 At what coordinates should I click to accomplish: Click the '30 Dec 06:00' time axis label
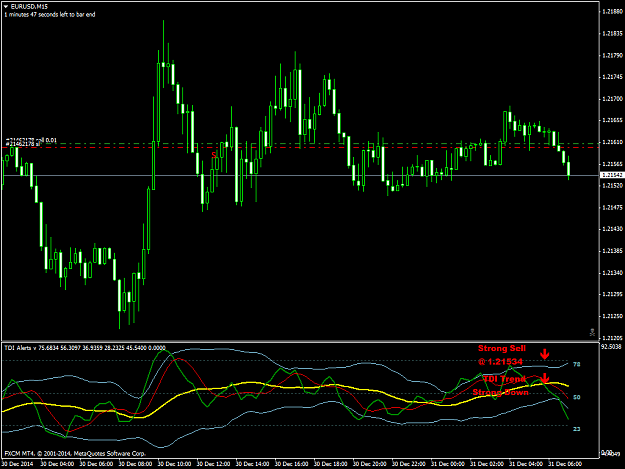point(96,464)
